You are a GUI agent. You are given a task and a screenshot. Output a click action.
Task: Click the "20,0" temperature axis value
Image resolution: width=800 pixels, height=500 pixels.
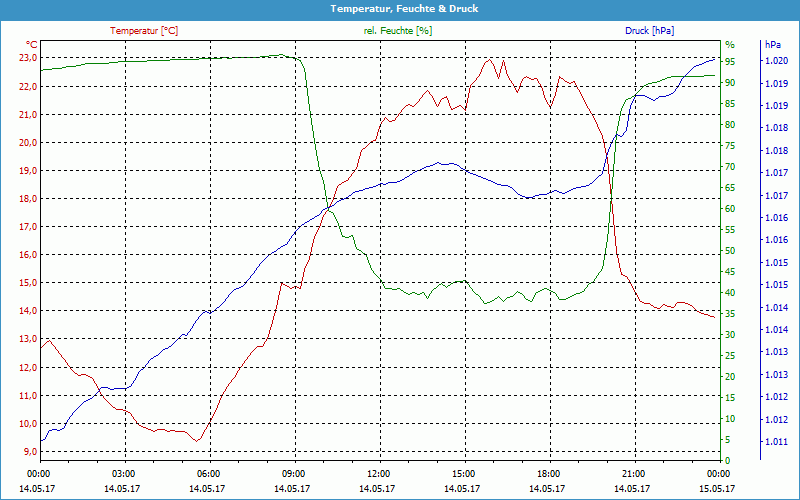point(28,143)
